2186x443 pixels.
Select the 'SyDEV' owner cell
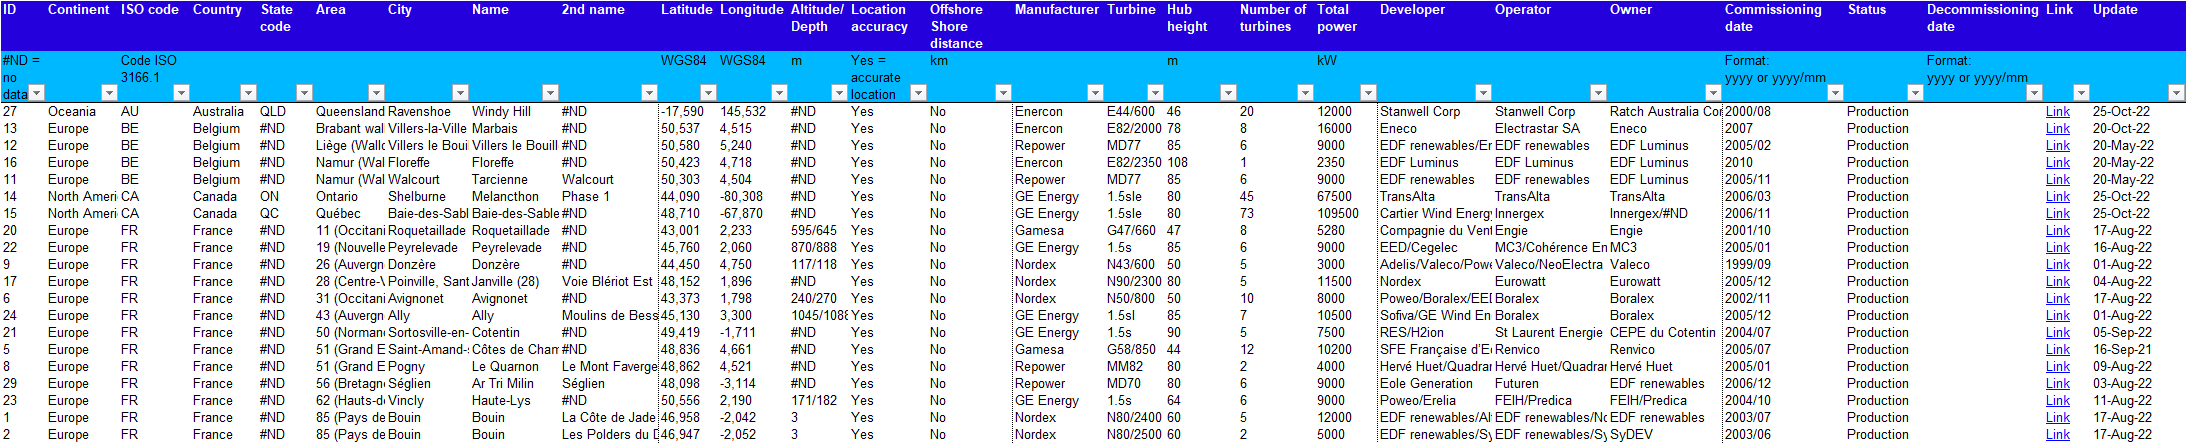point(1665,435)
